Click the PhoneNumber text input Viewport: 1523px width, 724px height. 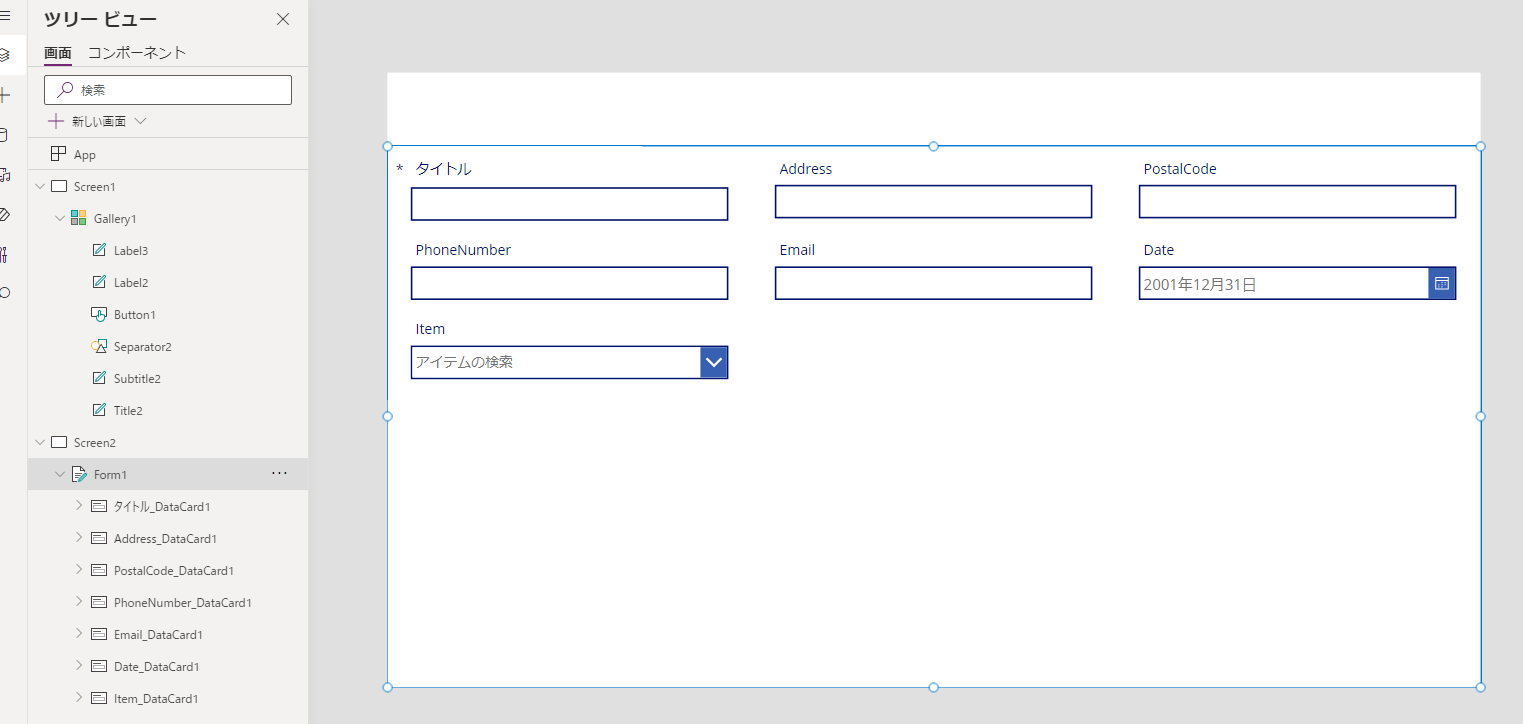569,283
